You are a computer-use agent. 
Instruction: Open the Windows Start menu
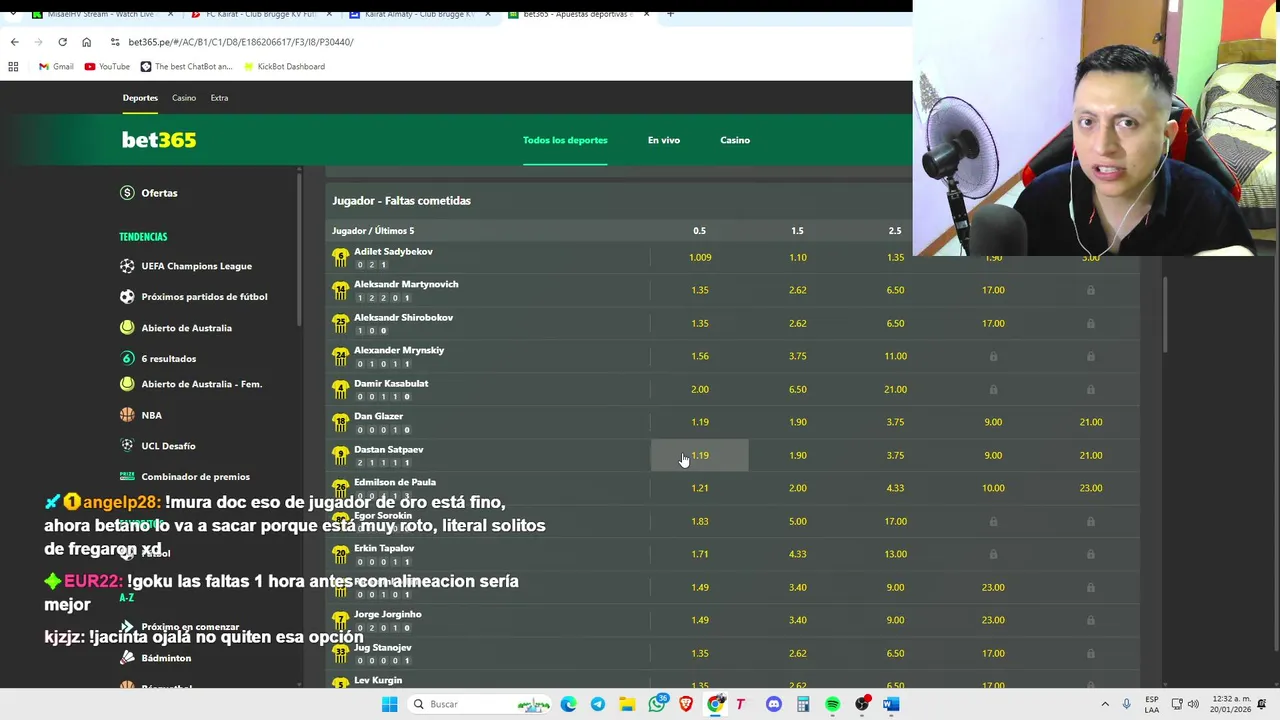389,704
